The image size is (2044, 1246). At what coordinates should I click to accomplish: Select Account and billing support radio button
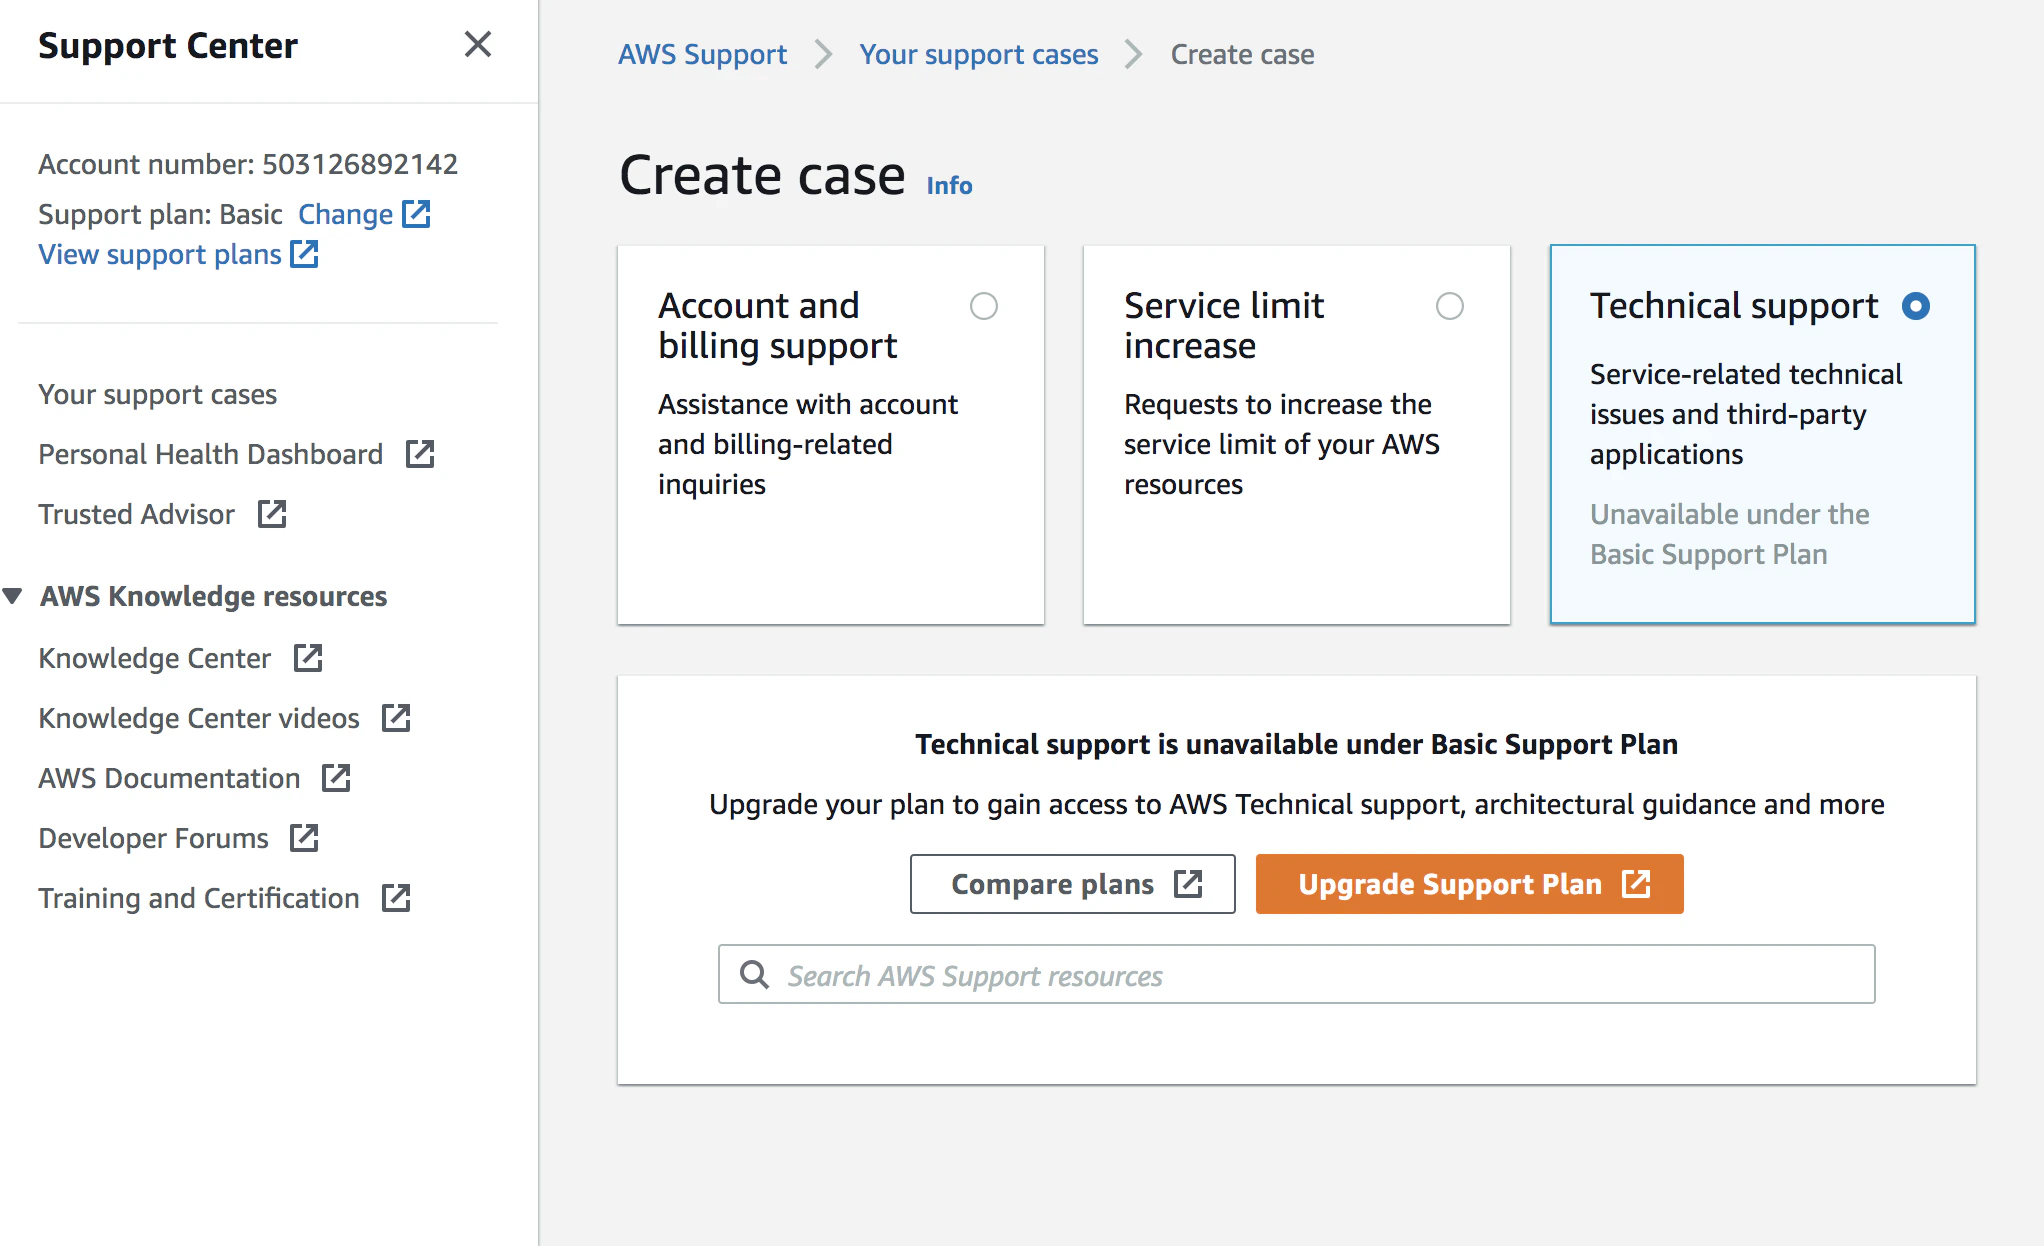click(x=983, y=306)
